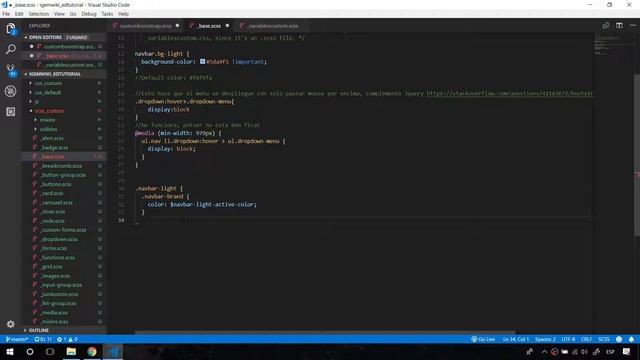Open the Edit menu
This screenshot has width=640, height=360.
point(19,14)
